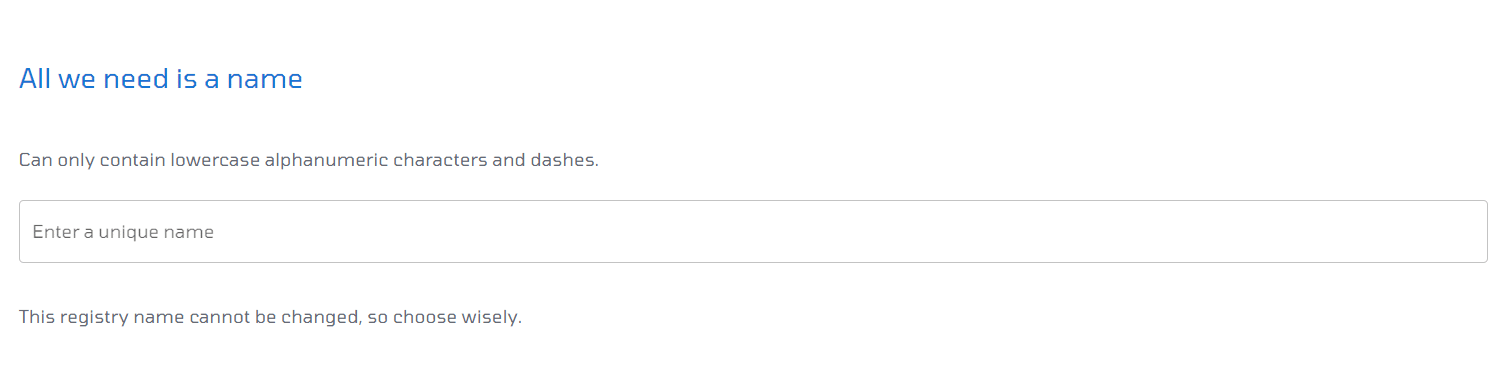Click the 'Enter a unique name' input field
The image size is (1512, 385).
pos(753,232)
